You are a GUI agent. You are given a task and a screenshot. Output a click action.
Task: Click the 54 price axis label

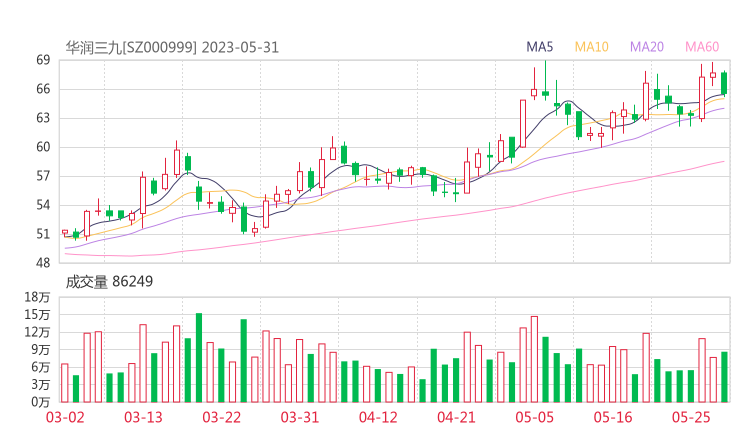43,205
